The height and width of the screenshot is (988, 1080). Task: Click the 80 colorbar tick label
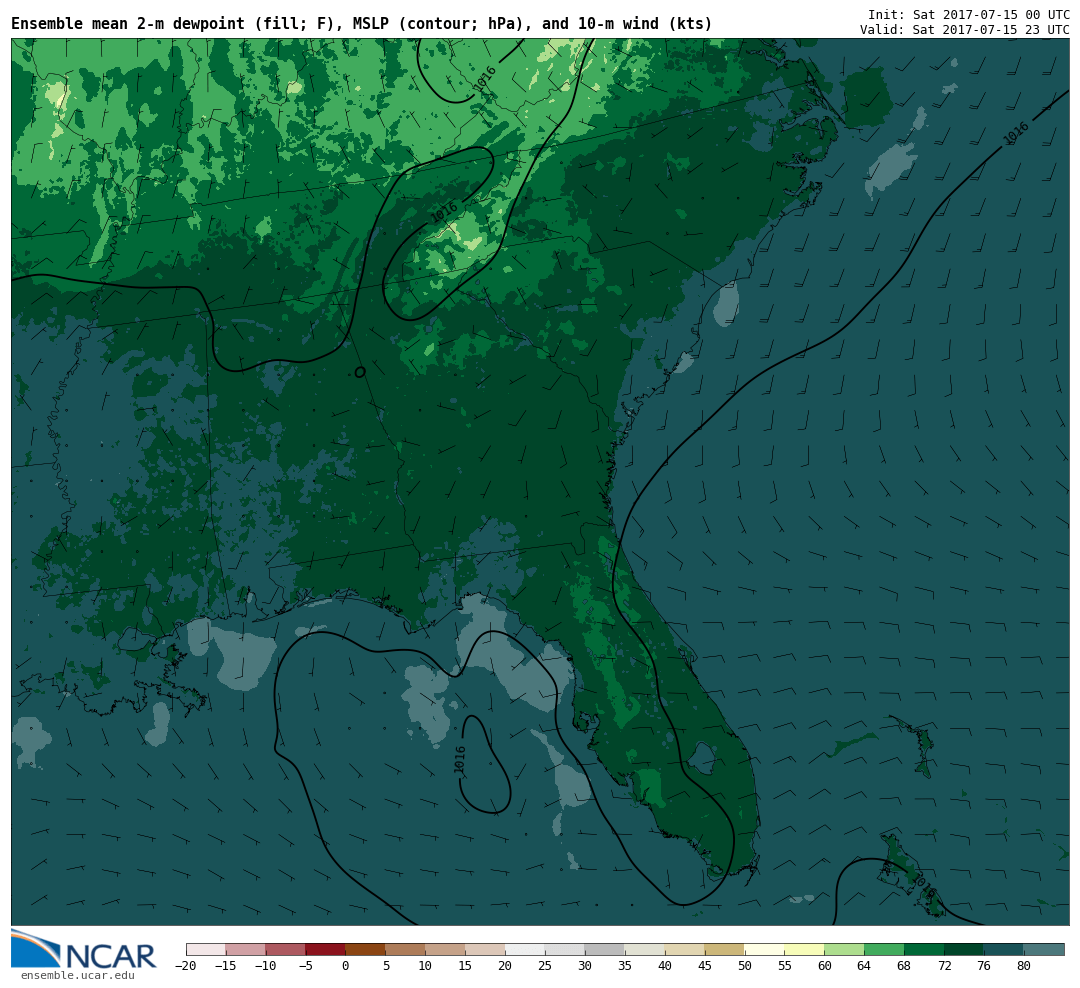[x=1024, y=966]
